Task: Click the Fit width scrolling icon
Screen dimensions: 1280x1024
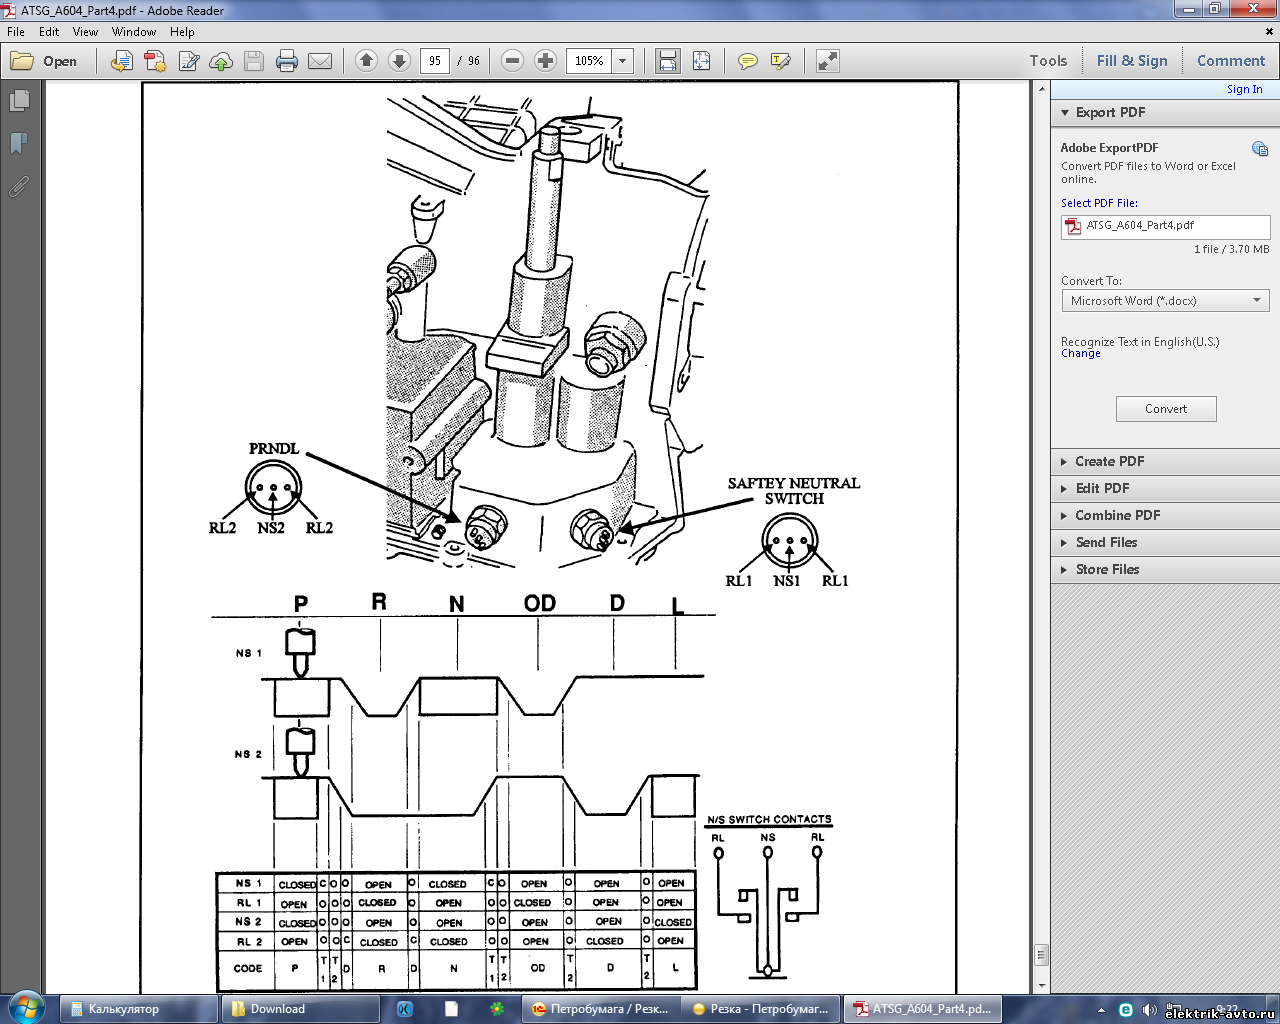Action: (668, 61)
